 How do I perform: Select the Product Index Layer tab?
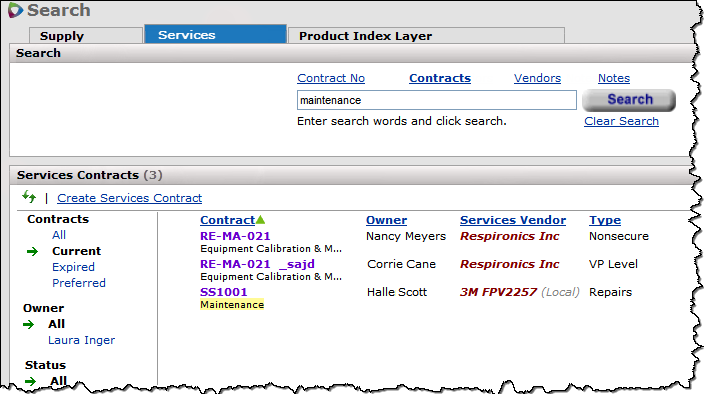click(x=426, y=35)
